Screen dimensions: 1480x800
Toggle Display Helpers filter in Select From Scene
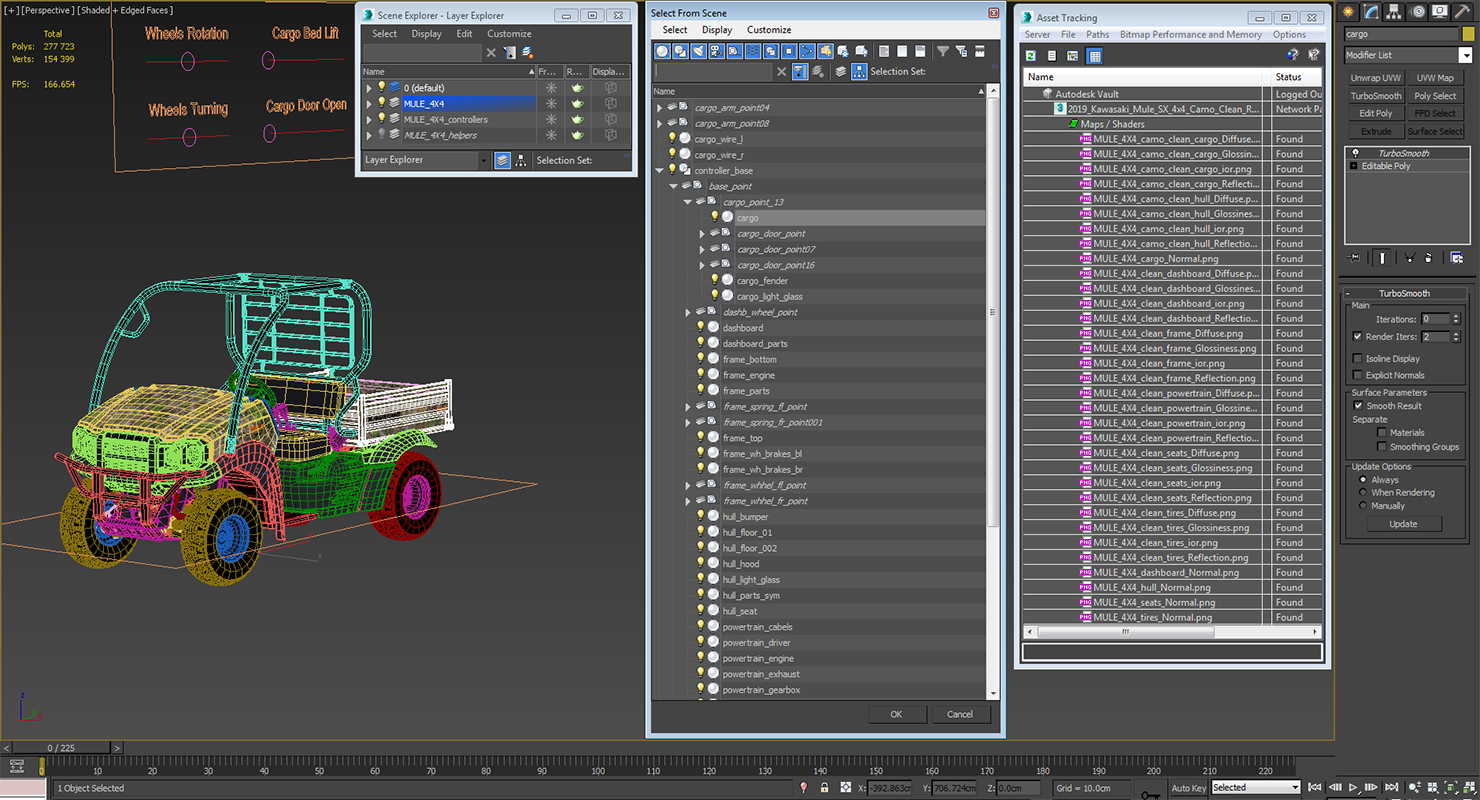pos(735,51)
